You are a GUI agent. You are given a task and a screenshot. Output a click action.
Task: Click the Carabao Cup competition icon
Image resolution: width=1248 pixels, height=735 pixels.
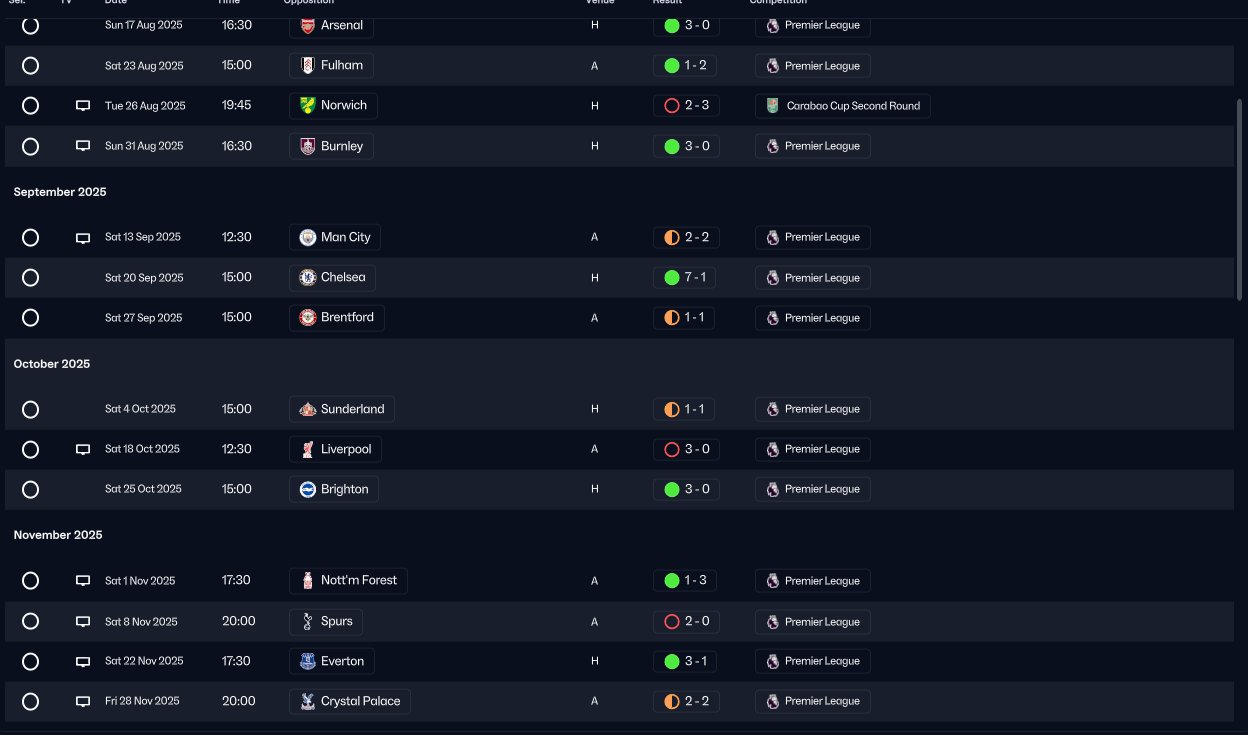pos(772,106)
